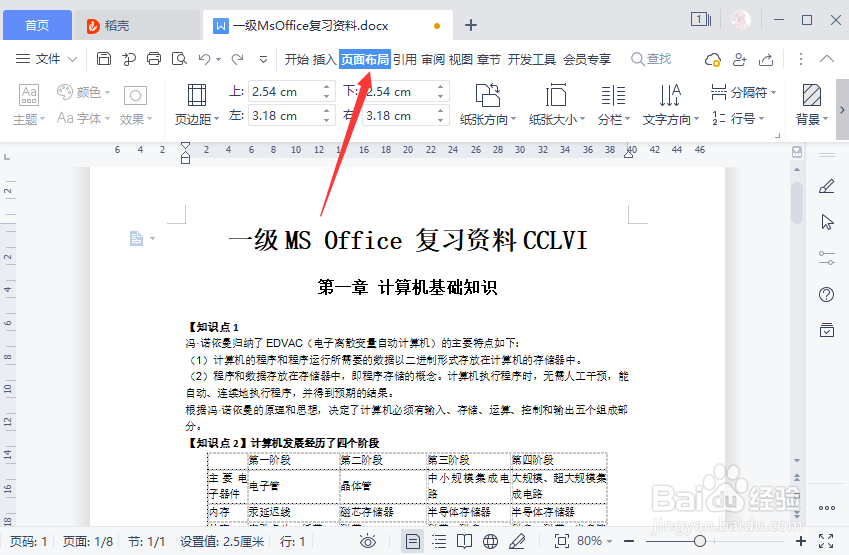Toggle eye protection mode icon
This screenshot has height=555, width=849.
368,541
